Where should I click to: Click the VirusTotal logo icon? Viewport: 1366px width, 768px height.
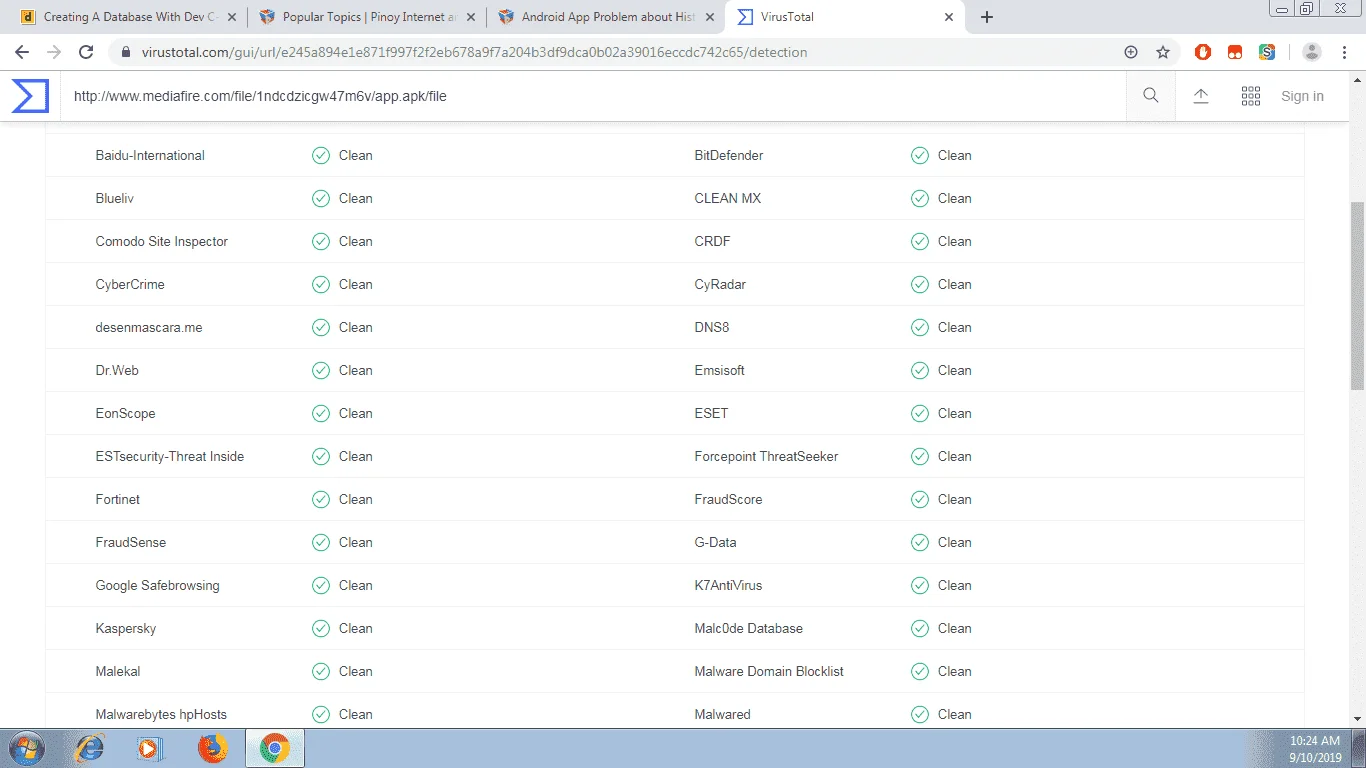(x=30, y=96)
